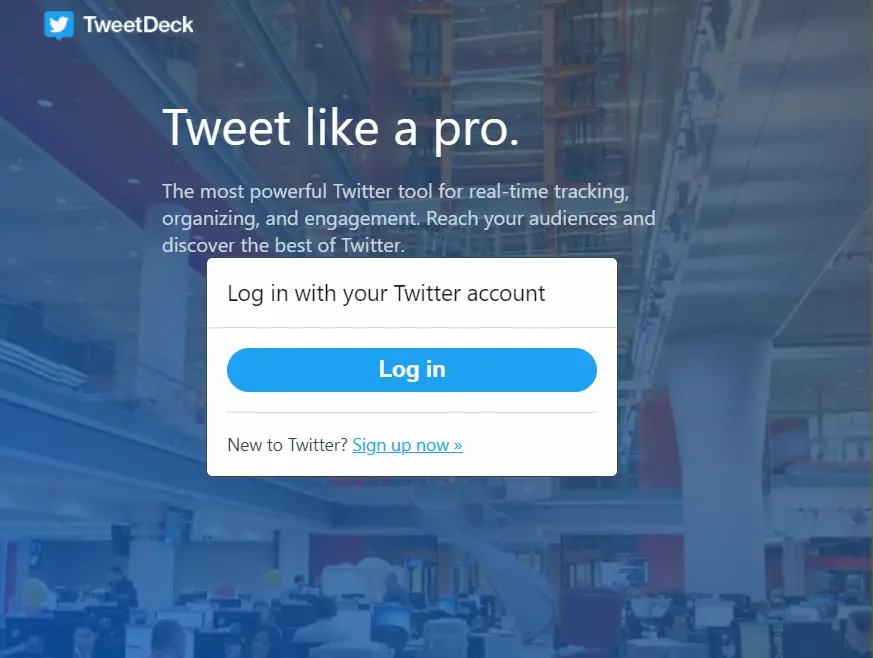This screenshot has width=873, height=658.
Task: Click the real-time tracking description paragraph
Action: (409, 218)
